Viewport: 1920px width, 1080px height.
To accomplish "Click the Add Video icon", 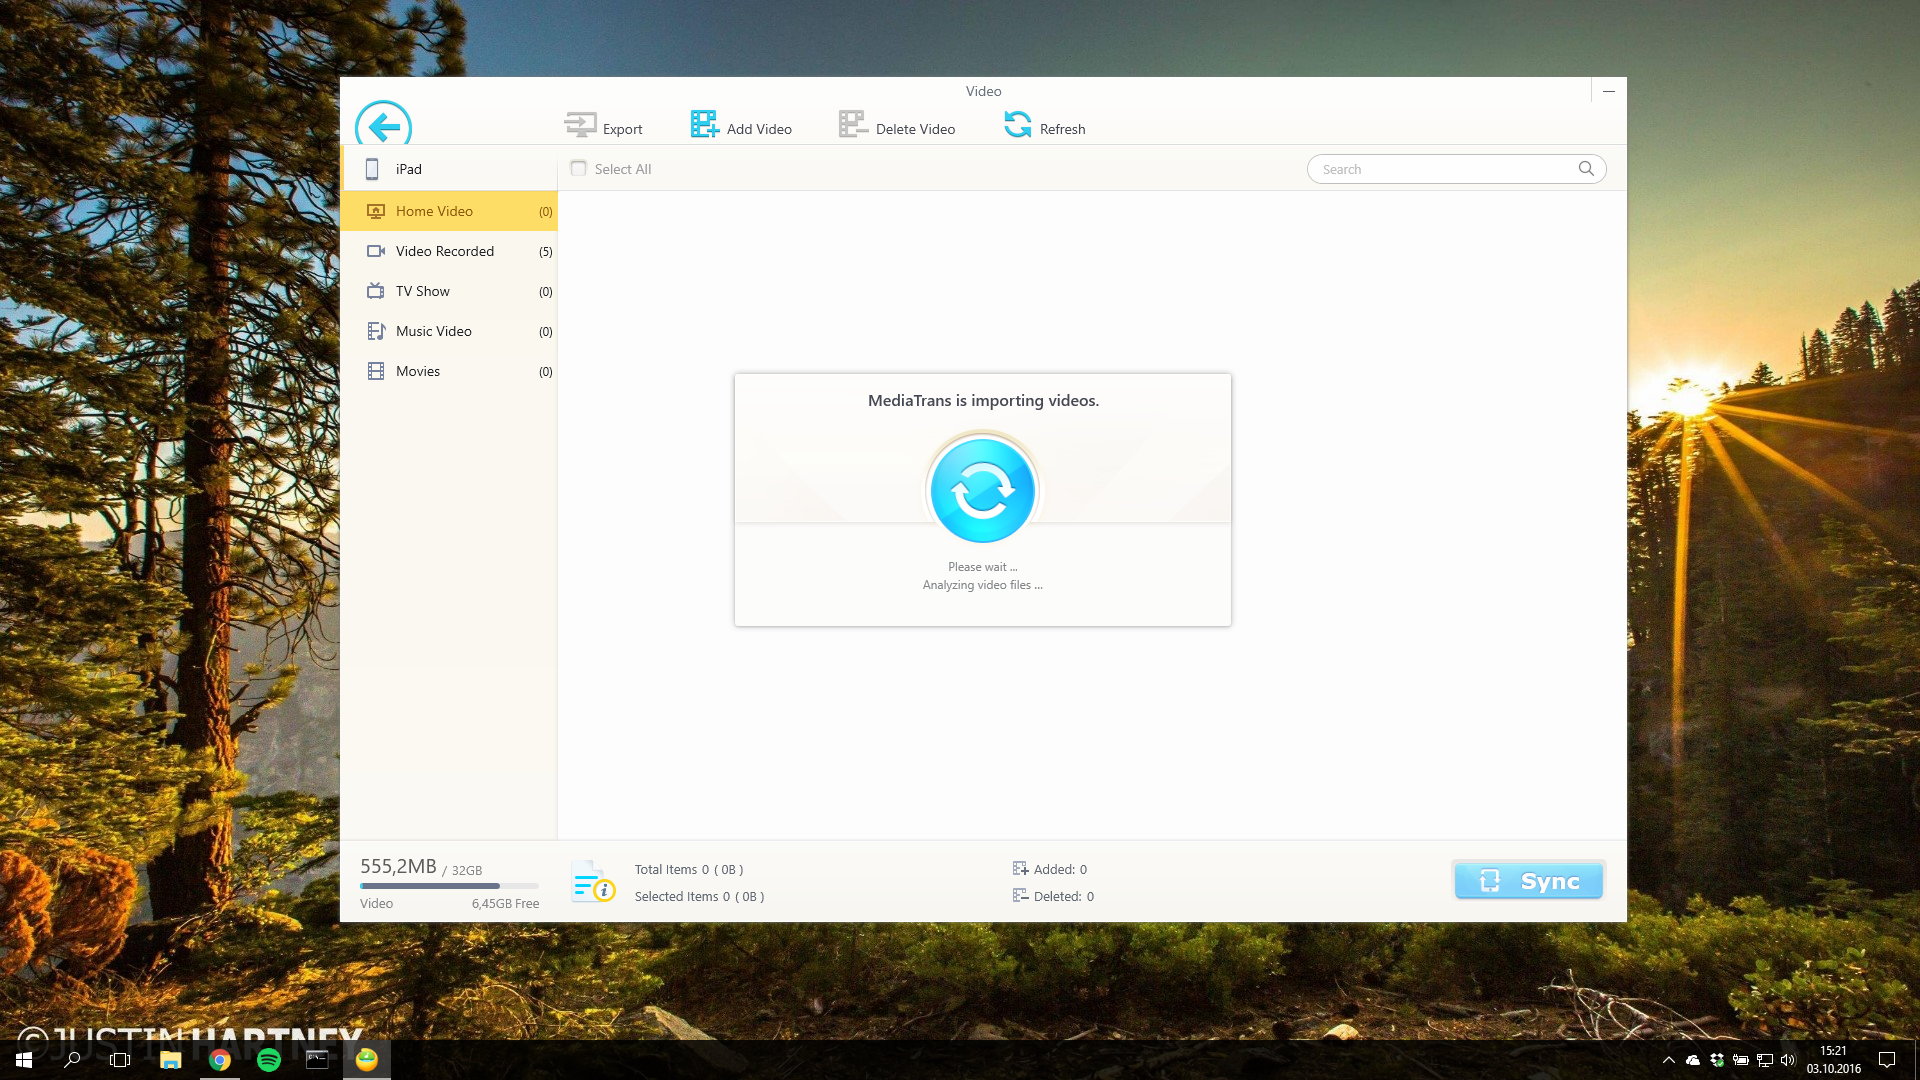I will pyautogui.click(x=704, y=124).
